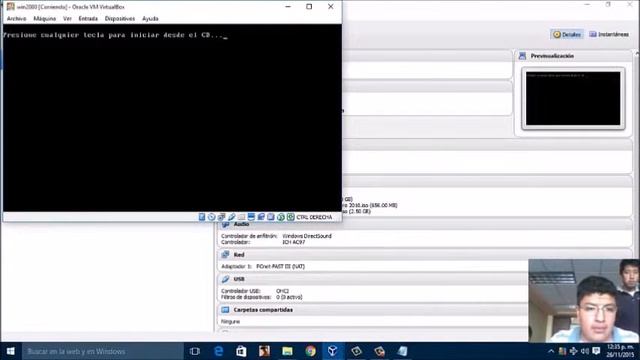The image size is (640, 360).
Task: Click the optical disc icon in the VM status bar
Action: point(211,217)
